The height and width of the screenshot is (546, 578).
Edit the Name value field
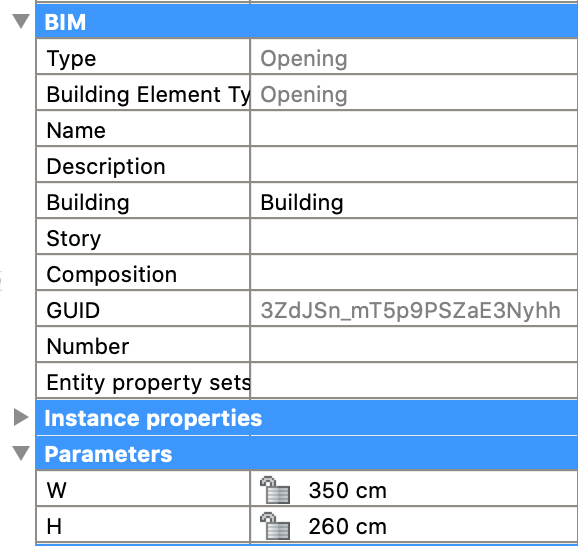(x=414, y=129)
